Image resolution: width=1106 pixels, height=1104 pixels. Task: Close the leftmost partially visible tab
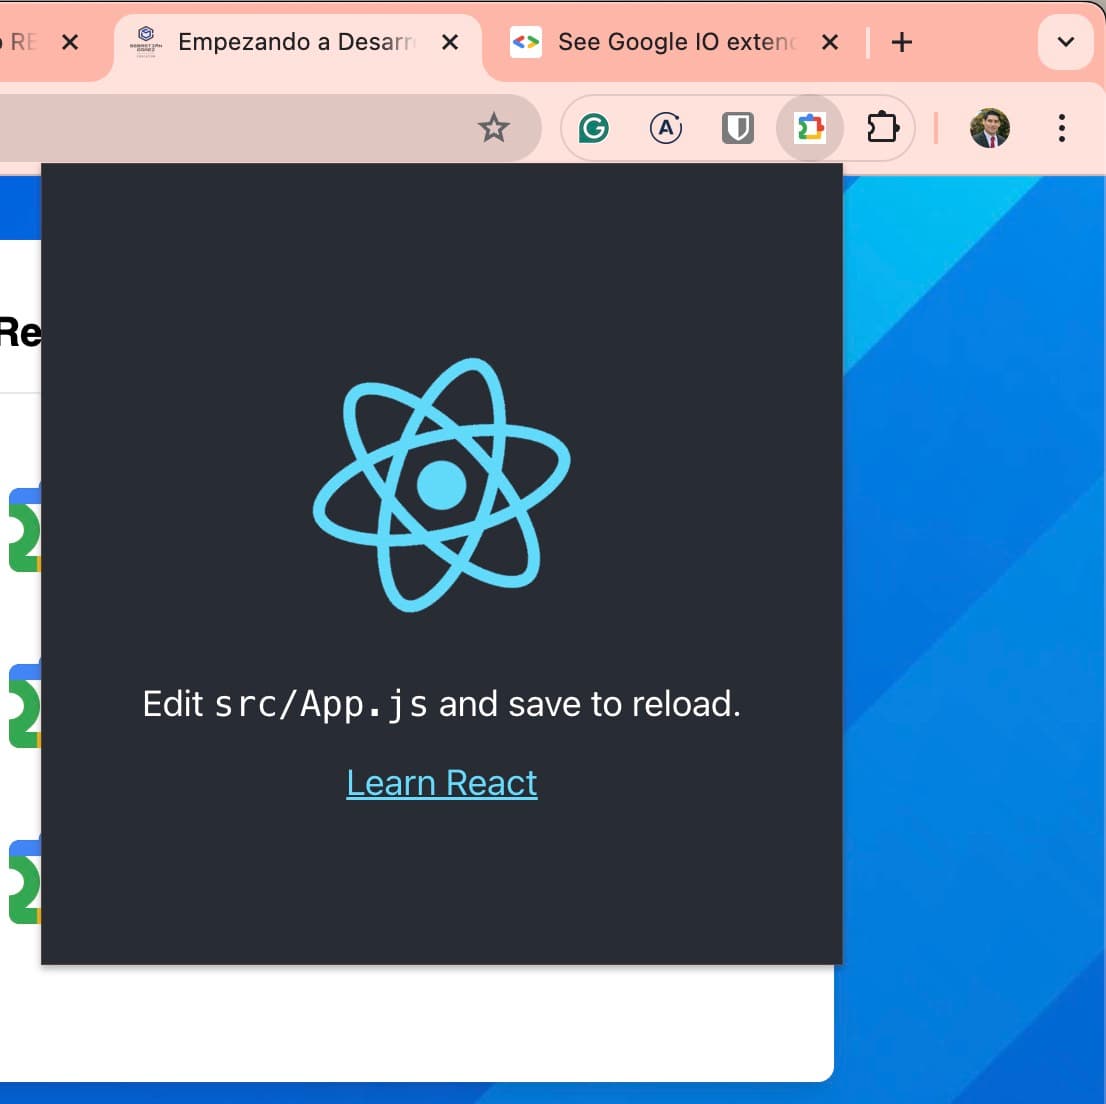70,42
